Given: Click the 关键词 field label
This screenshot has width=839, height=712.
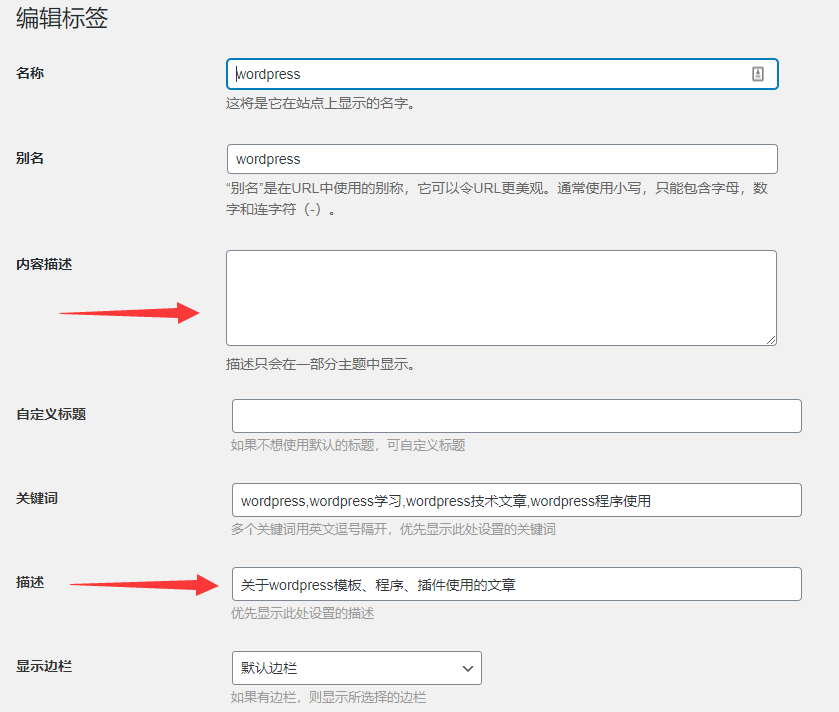Looking at the screenshot, I should point(37,498).
